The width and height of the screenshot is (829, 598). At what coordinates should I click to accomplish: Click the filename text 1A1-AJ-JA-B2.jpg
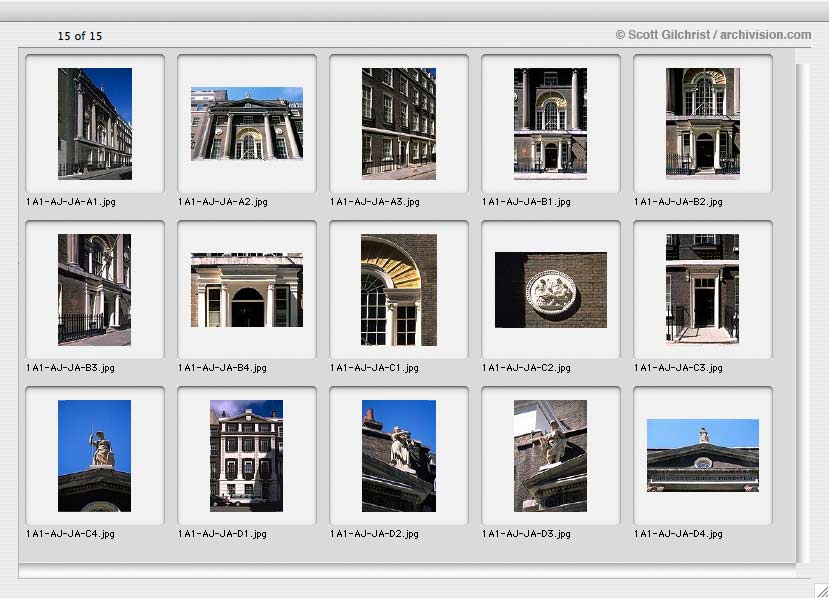[678, 201]
